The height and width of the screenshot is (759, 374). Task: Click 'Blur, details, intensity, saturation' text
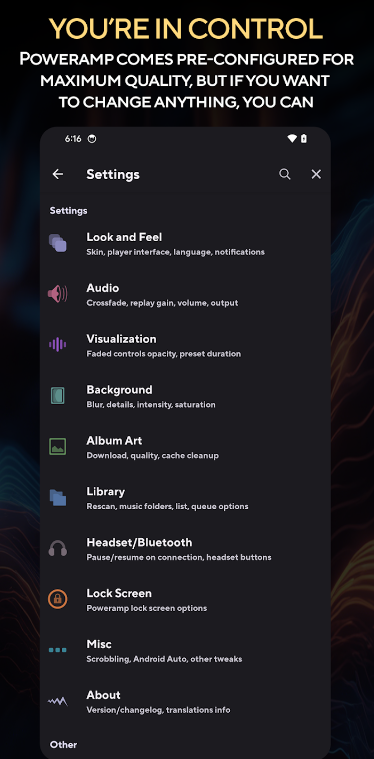click(x=151, y=405)
